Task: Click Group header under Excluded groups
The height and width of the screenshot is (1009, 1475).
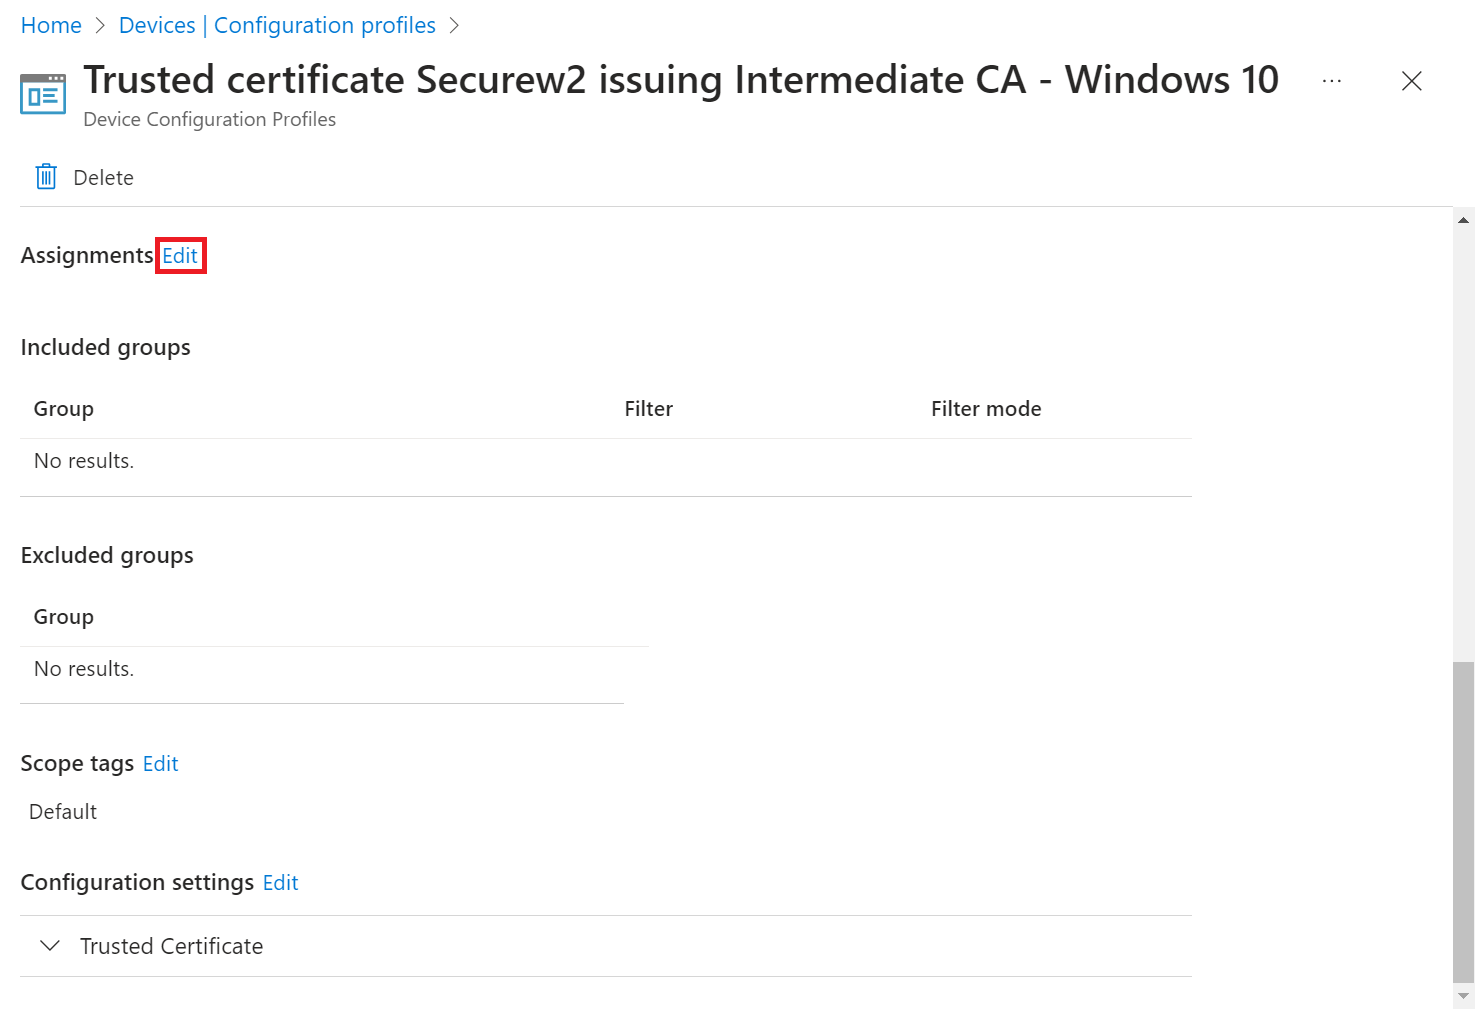Action: pos(64,617)
